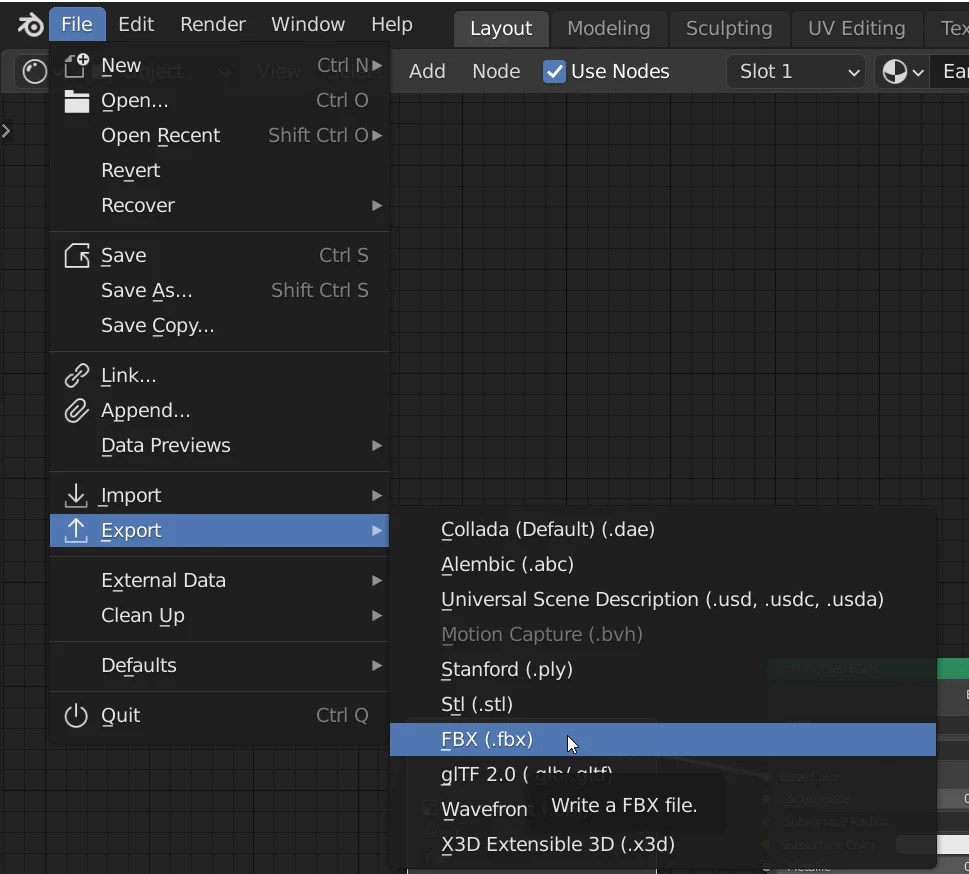
Task: Export as Wavefront
Action: point(663,810)
